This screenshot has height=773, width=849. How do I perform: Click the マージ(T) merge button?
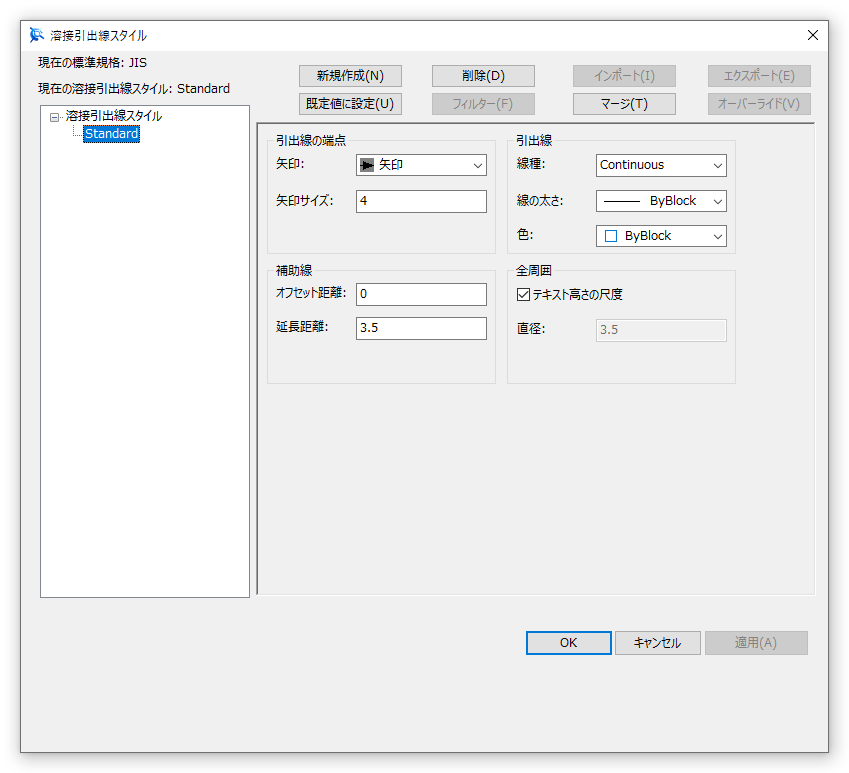pyautogui.click(x=624, y=104)
